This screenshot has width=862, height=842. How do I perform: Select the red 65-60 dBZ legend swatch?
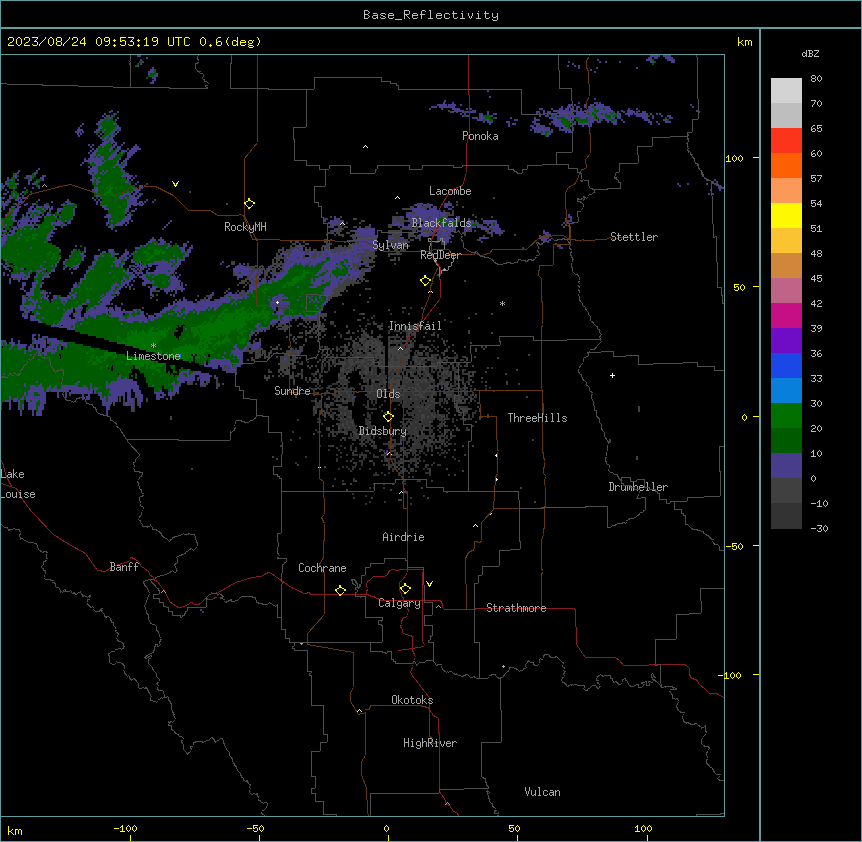[x=786, y=141]
